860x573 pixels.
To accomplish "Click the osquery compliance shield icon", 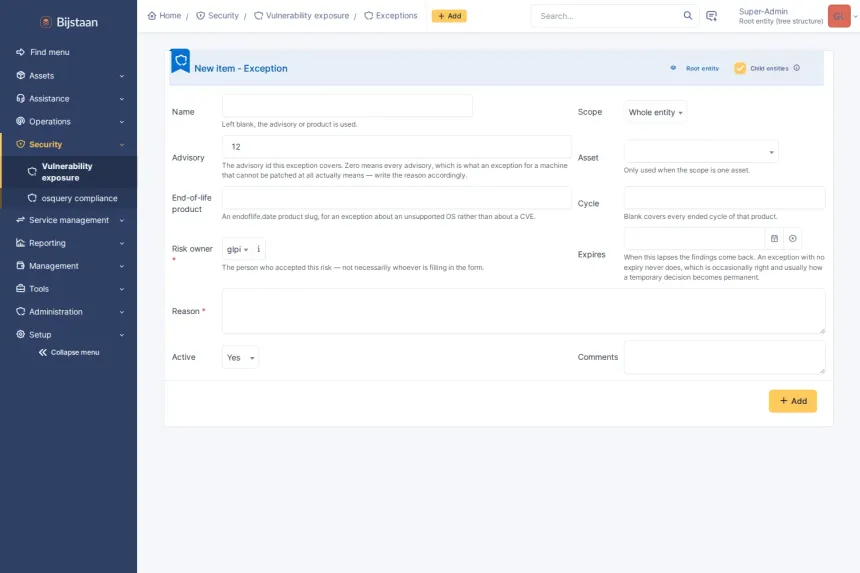I will pyautogui.click(x=32, y=198).
